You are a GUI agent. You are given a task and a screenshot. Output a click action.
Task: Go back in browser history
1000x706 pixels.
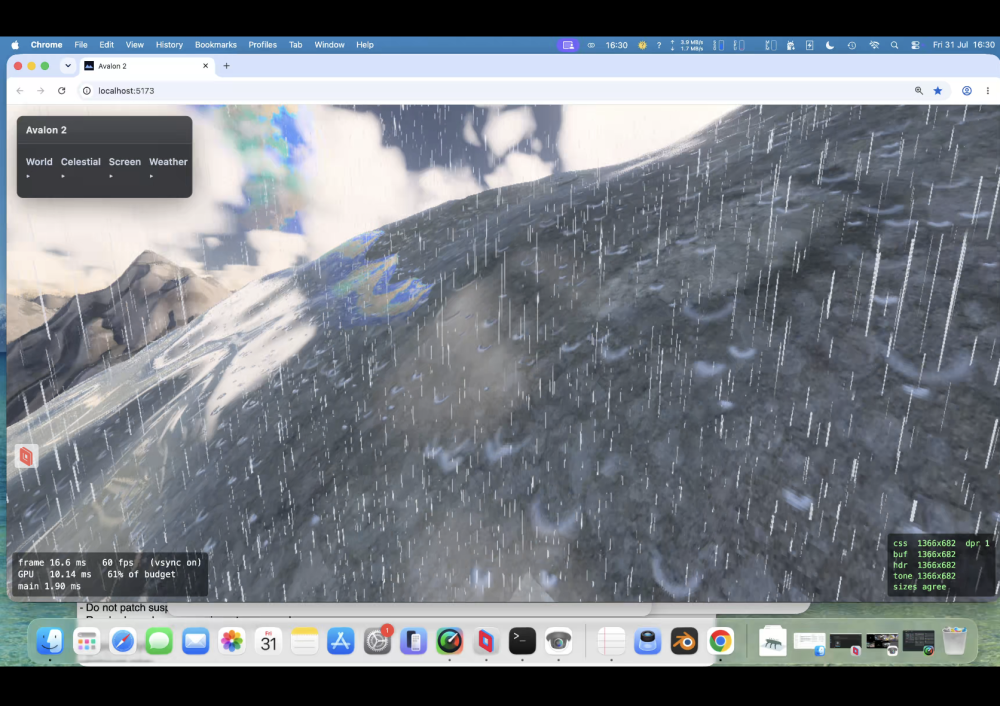(x=20, y=91)
